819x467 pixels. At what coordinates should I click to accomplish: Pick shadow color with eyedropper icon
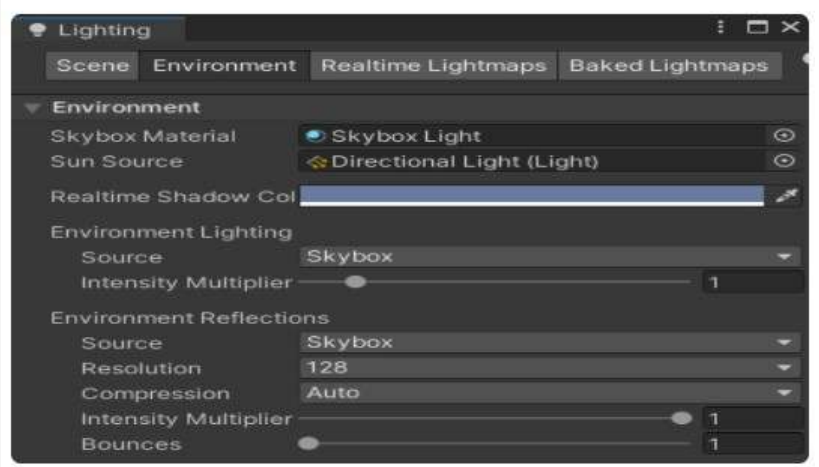click(786, 196)
